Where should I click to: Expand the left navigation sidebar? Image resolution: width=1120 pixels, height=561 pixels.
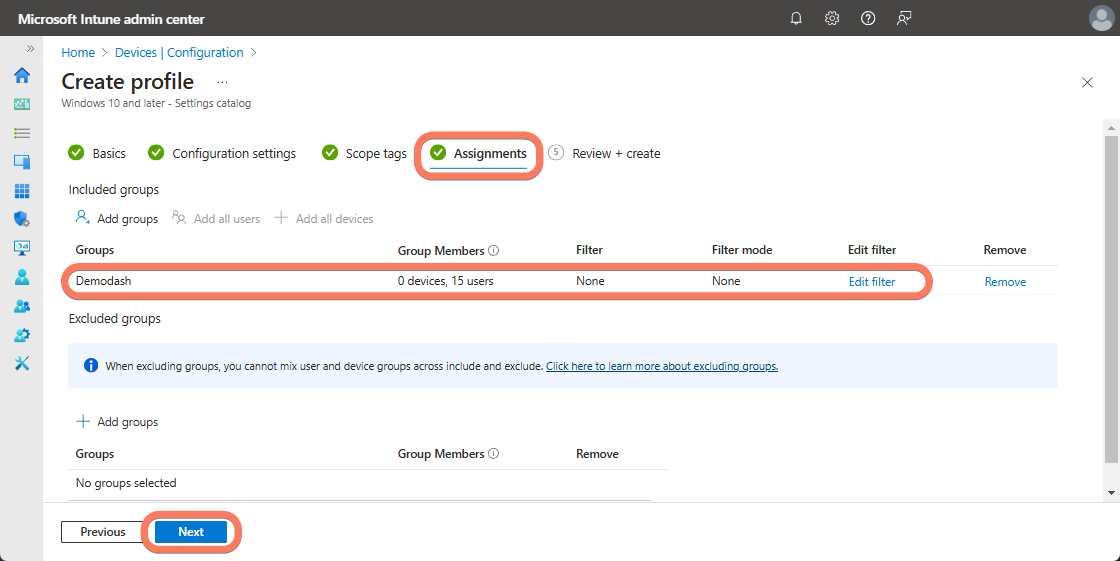coord(30,49)
